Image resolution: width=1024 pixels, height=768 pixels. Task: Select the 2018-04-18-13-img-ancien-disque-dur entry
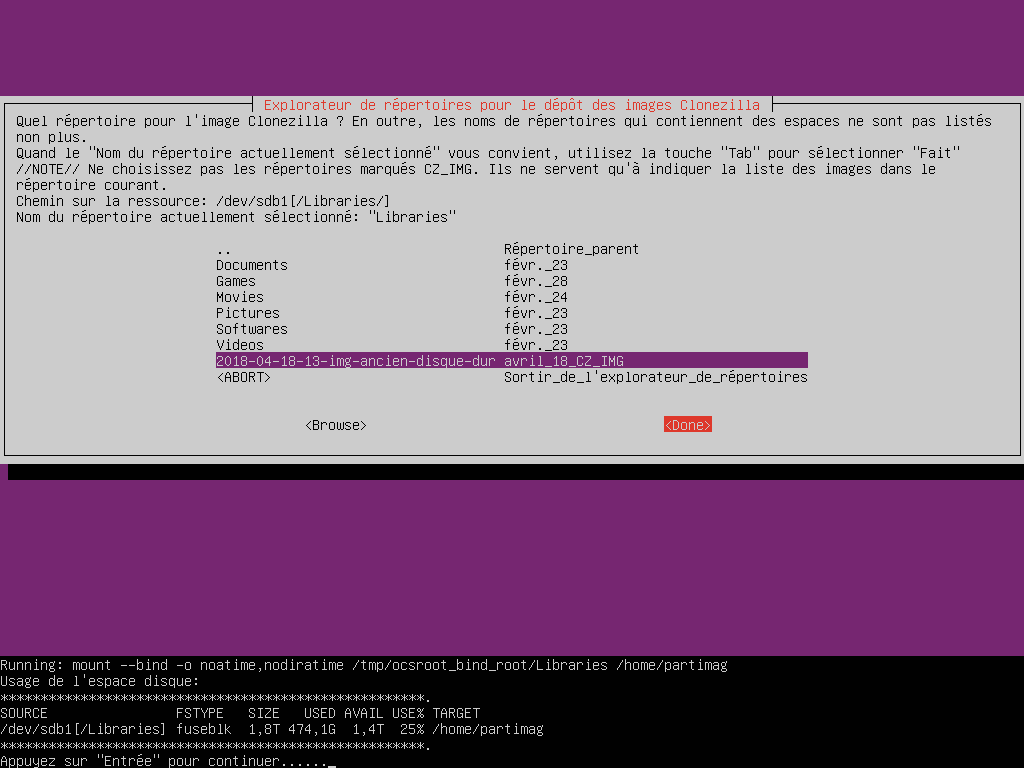(x=511, y=361)
